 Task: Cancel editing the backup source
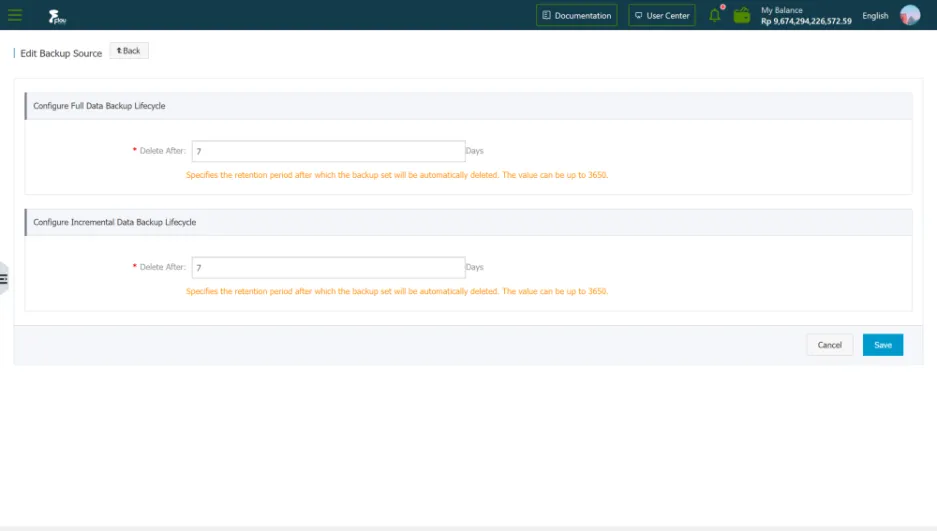point(829,345)
